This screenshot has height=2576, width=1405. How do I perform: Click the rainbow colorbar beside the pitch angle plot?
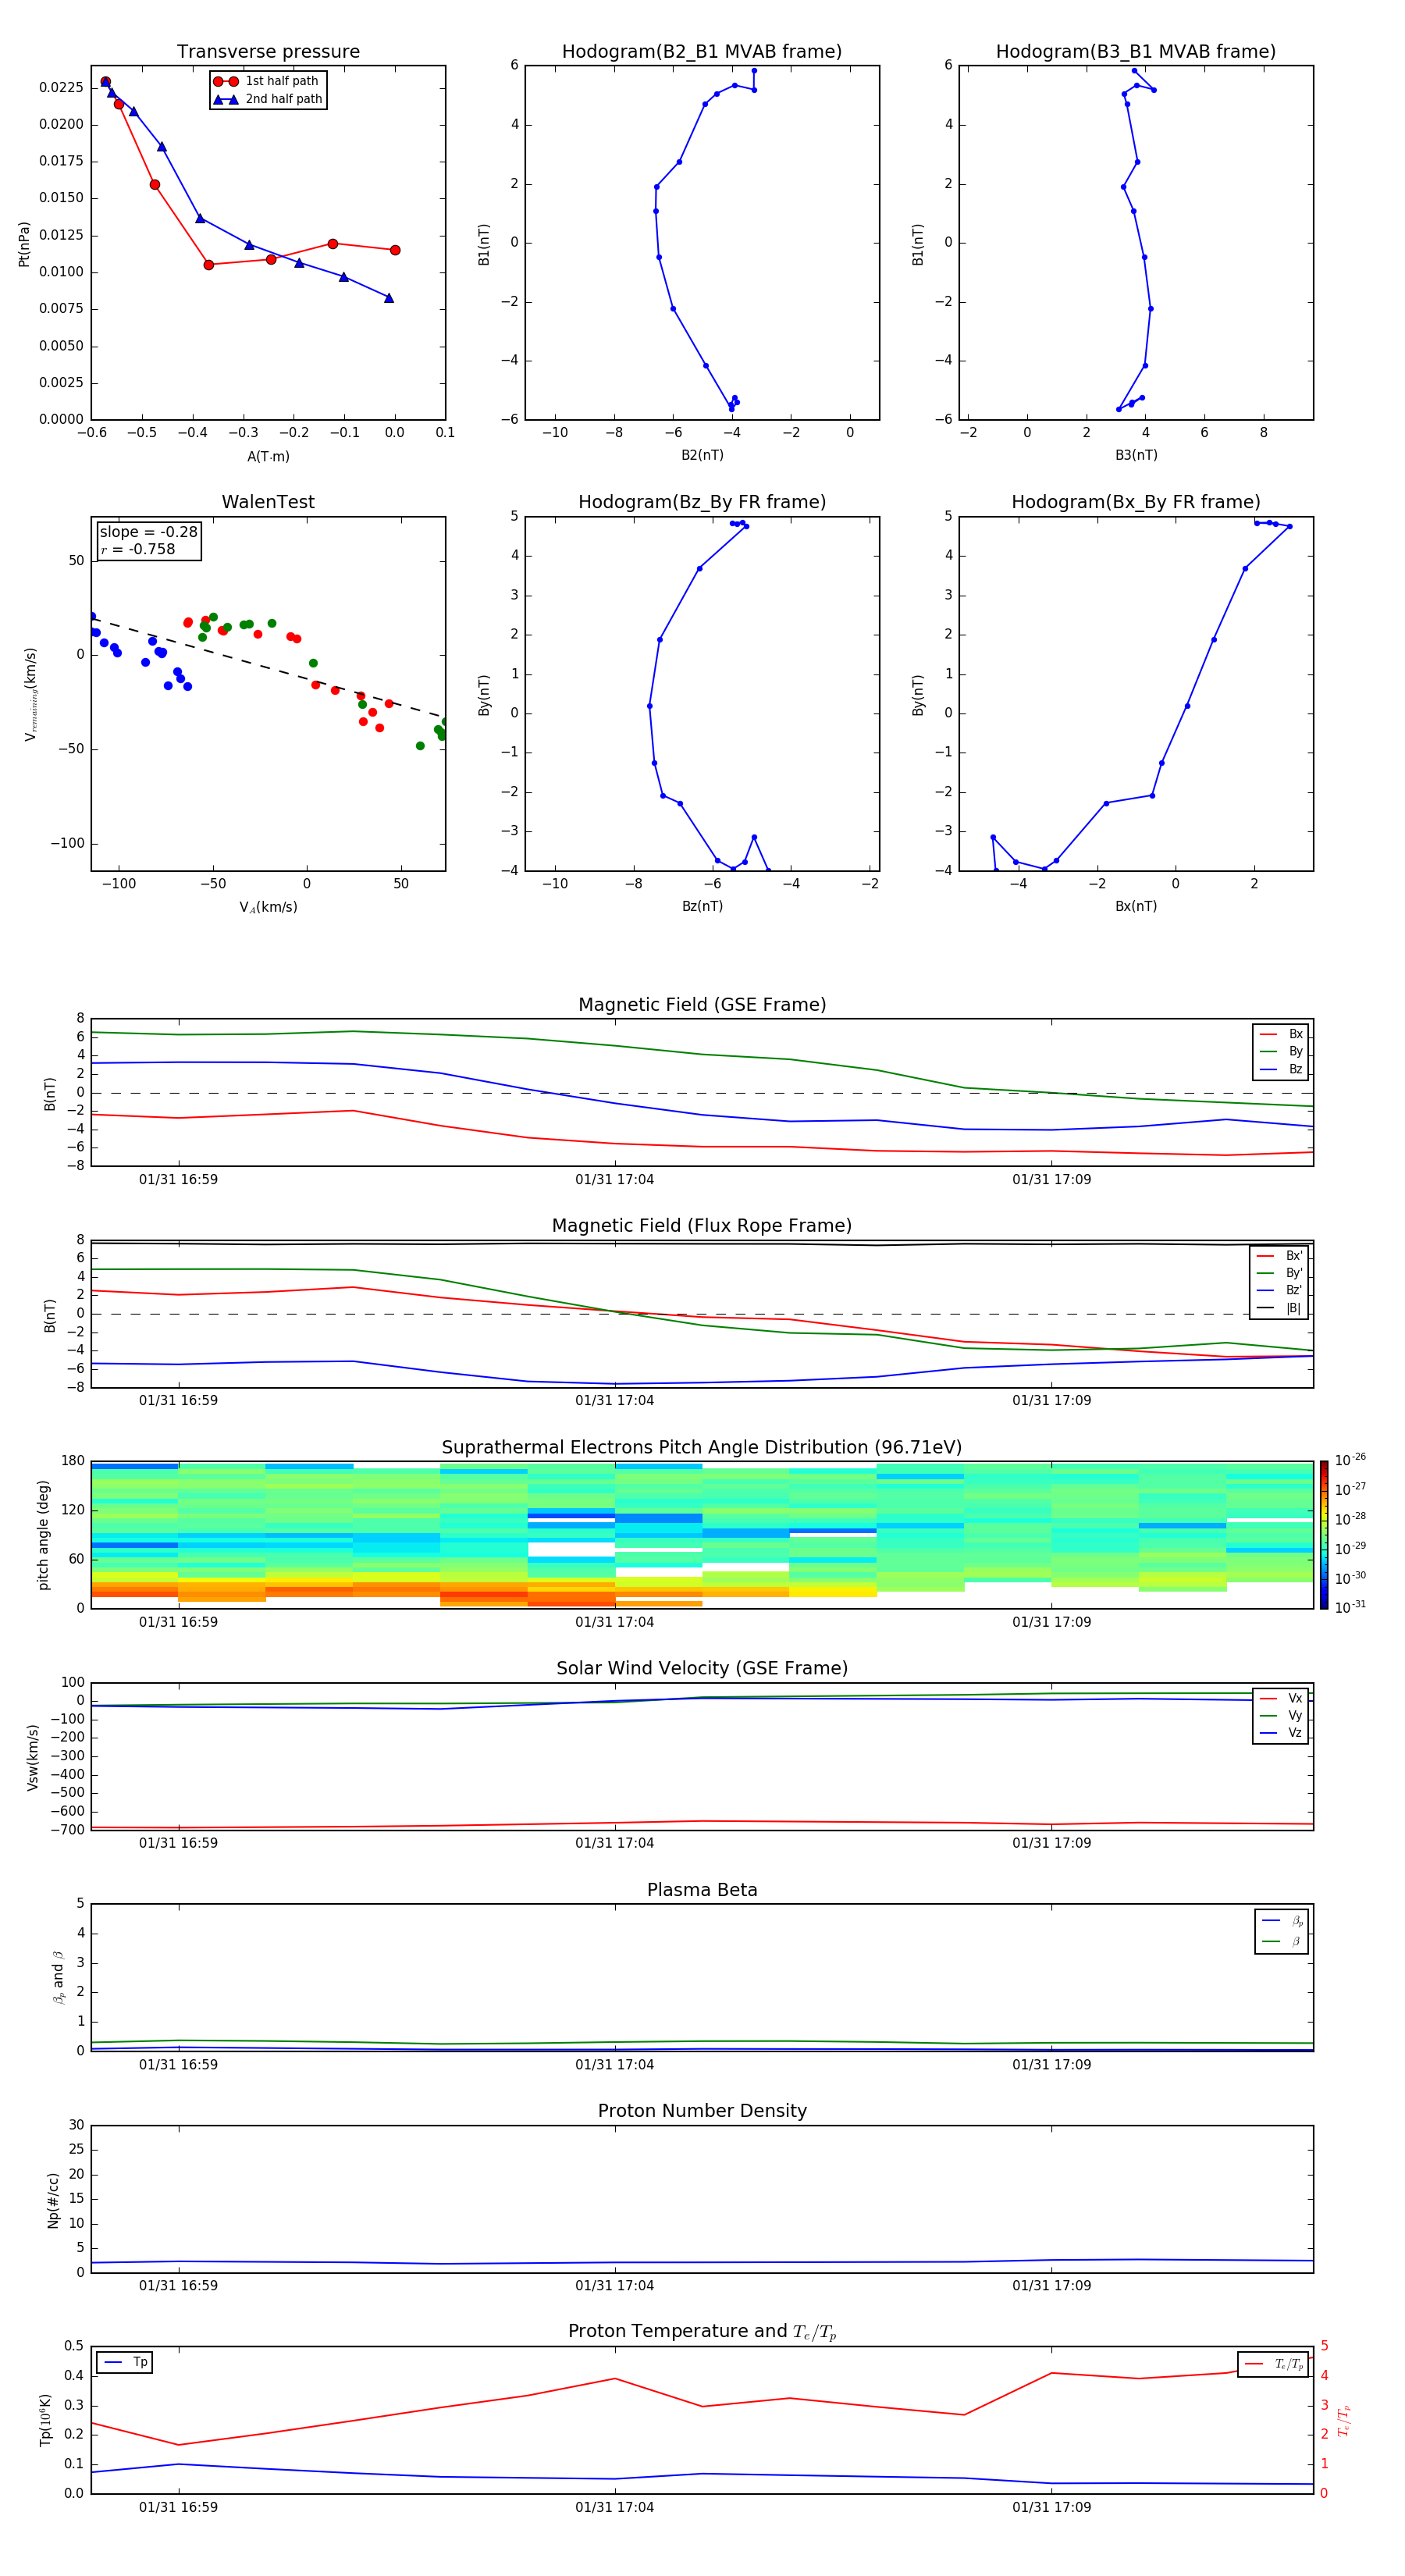tap(1323, 1535)
